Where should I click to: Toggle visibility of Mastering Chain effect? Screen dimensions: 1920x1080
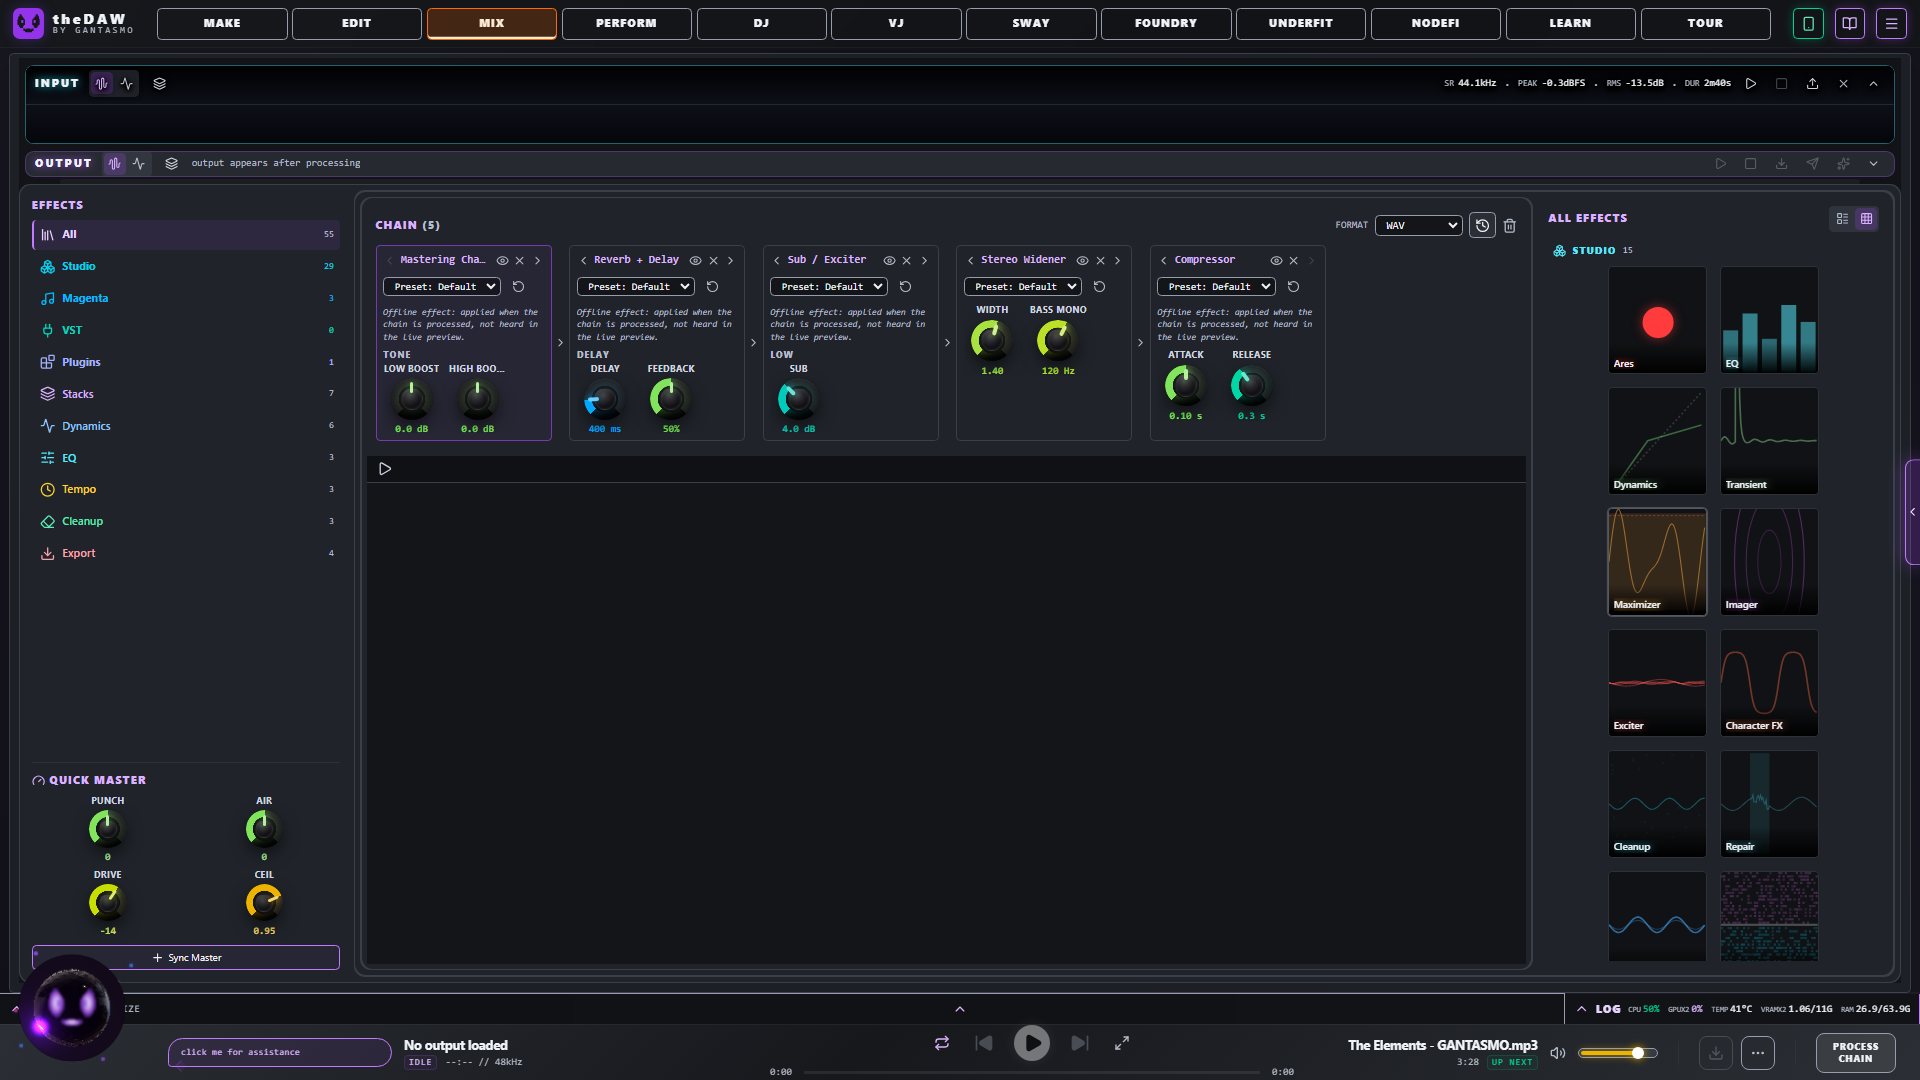pos(503,261)
